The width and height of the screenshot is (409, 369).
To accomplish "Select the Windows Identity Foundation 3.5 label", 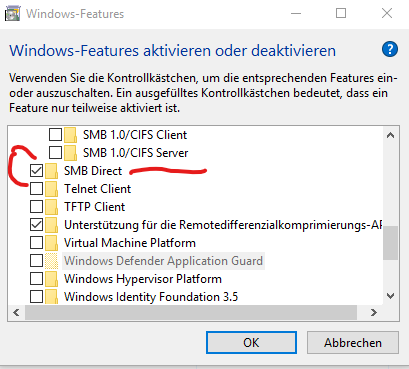I will tap(151, 297).
